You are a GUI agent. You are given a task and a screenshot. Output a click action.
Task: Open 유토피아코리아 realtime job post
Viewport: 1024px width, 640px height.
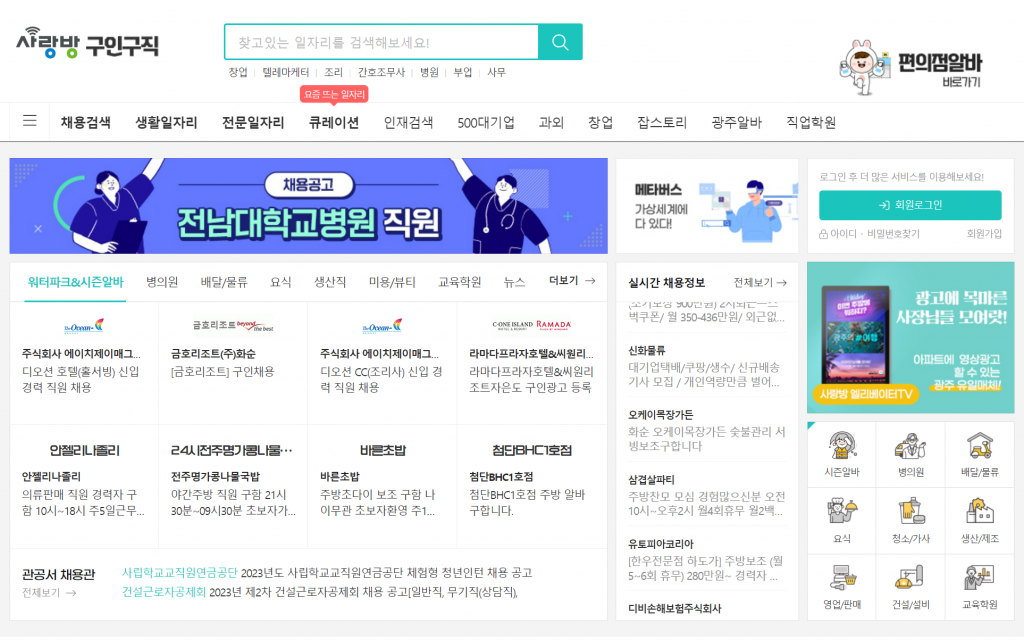707,560
